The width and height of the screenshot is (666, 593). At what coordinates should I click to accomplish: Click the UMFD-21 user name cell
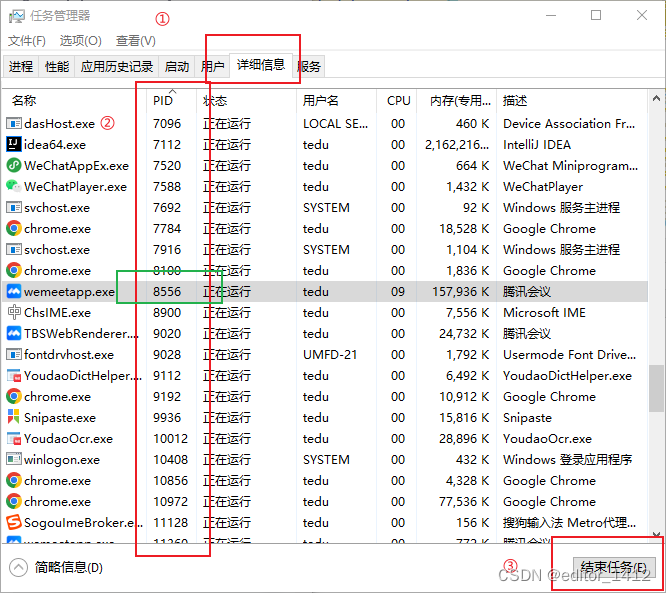[330, 355]
